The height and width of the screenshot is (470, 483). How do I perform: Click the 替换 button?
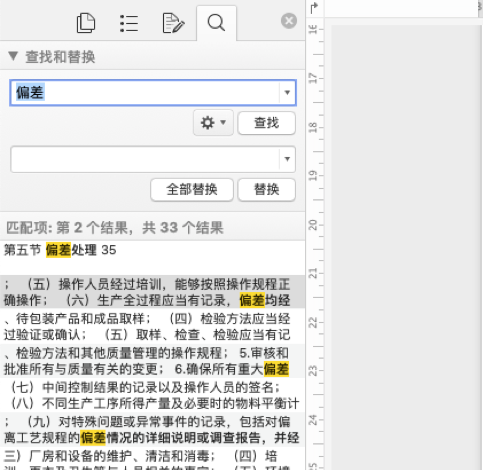266,190
